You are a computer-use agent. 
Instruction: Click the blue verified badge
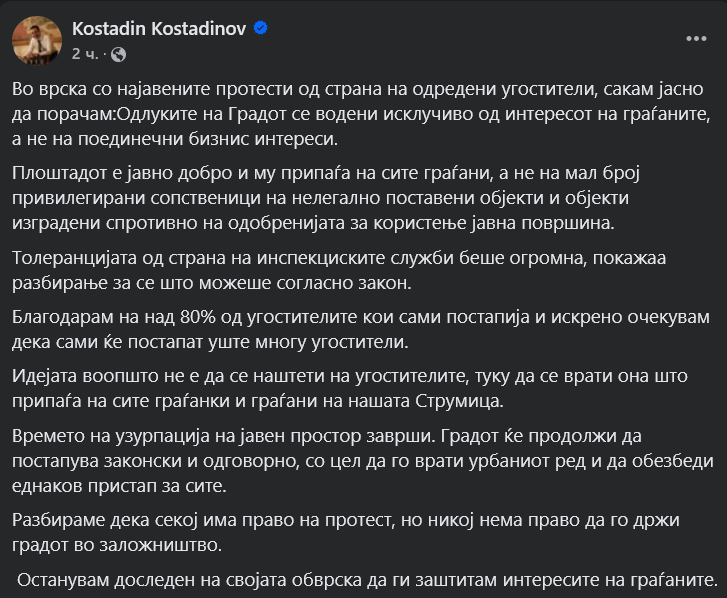tap(261, 29)
